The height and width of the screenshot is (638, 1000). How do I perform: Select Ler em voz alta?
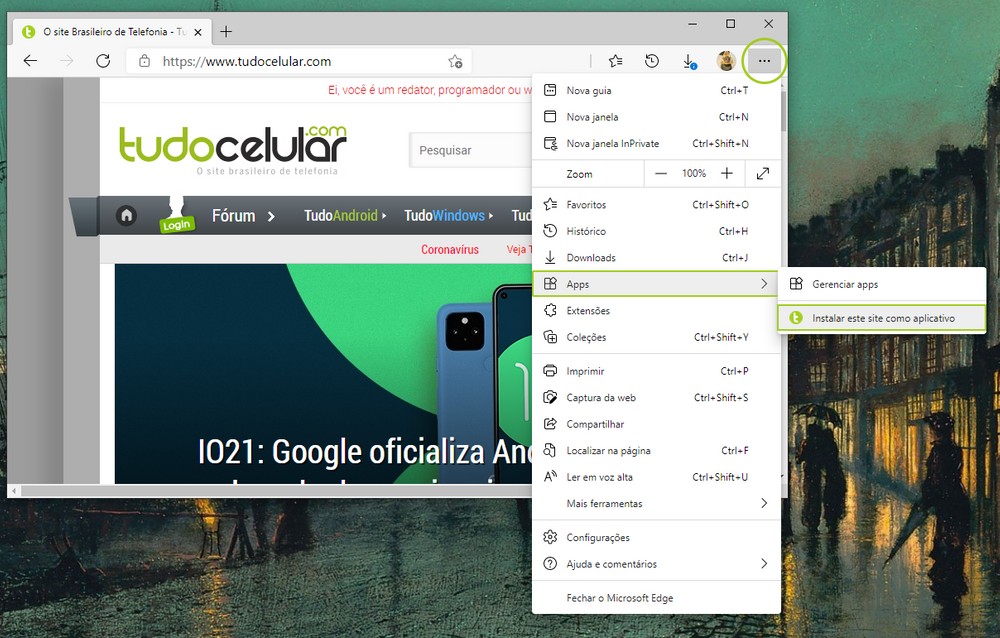pos(656,477)
